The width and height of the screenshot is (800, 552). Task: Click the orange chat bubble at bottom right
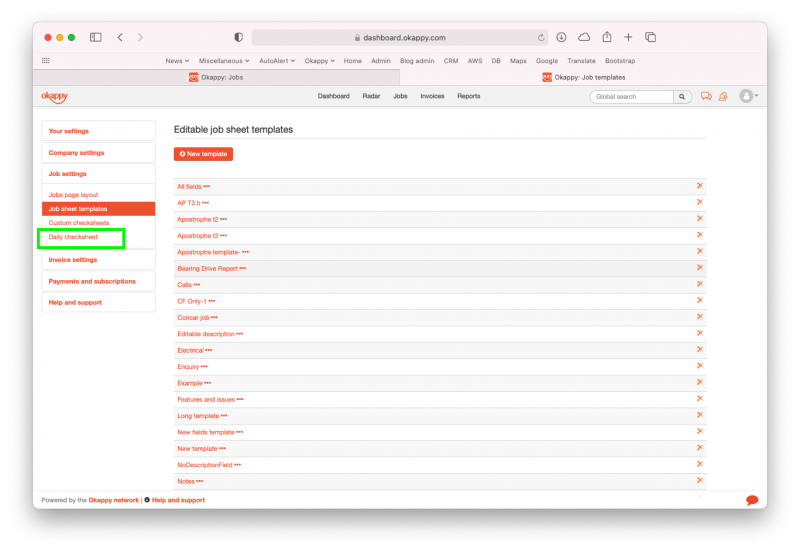(x=752, y=500)
